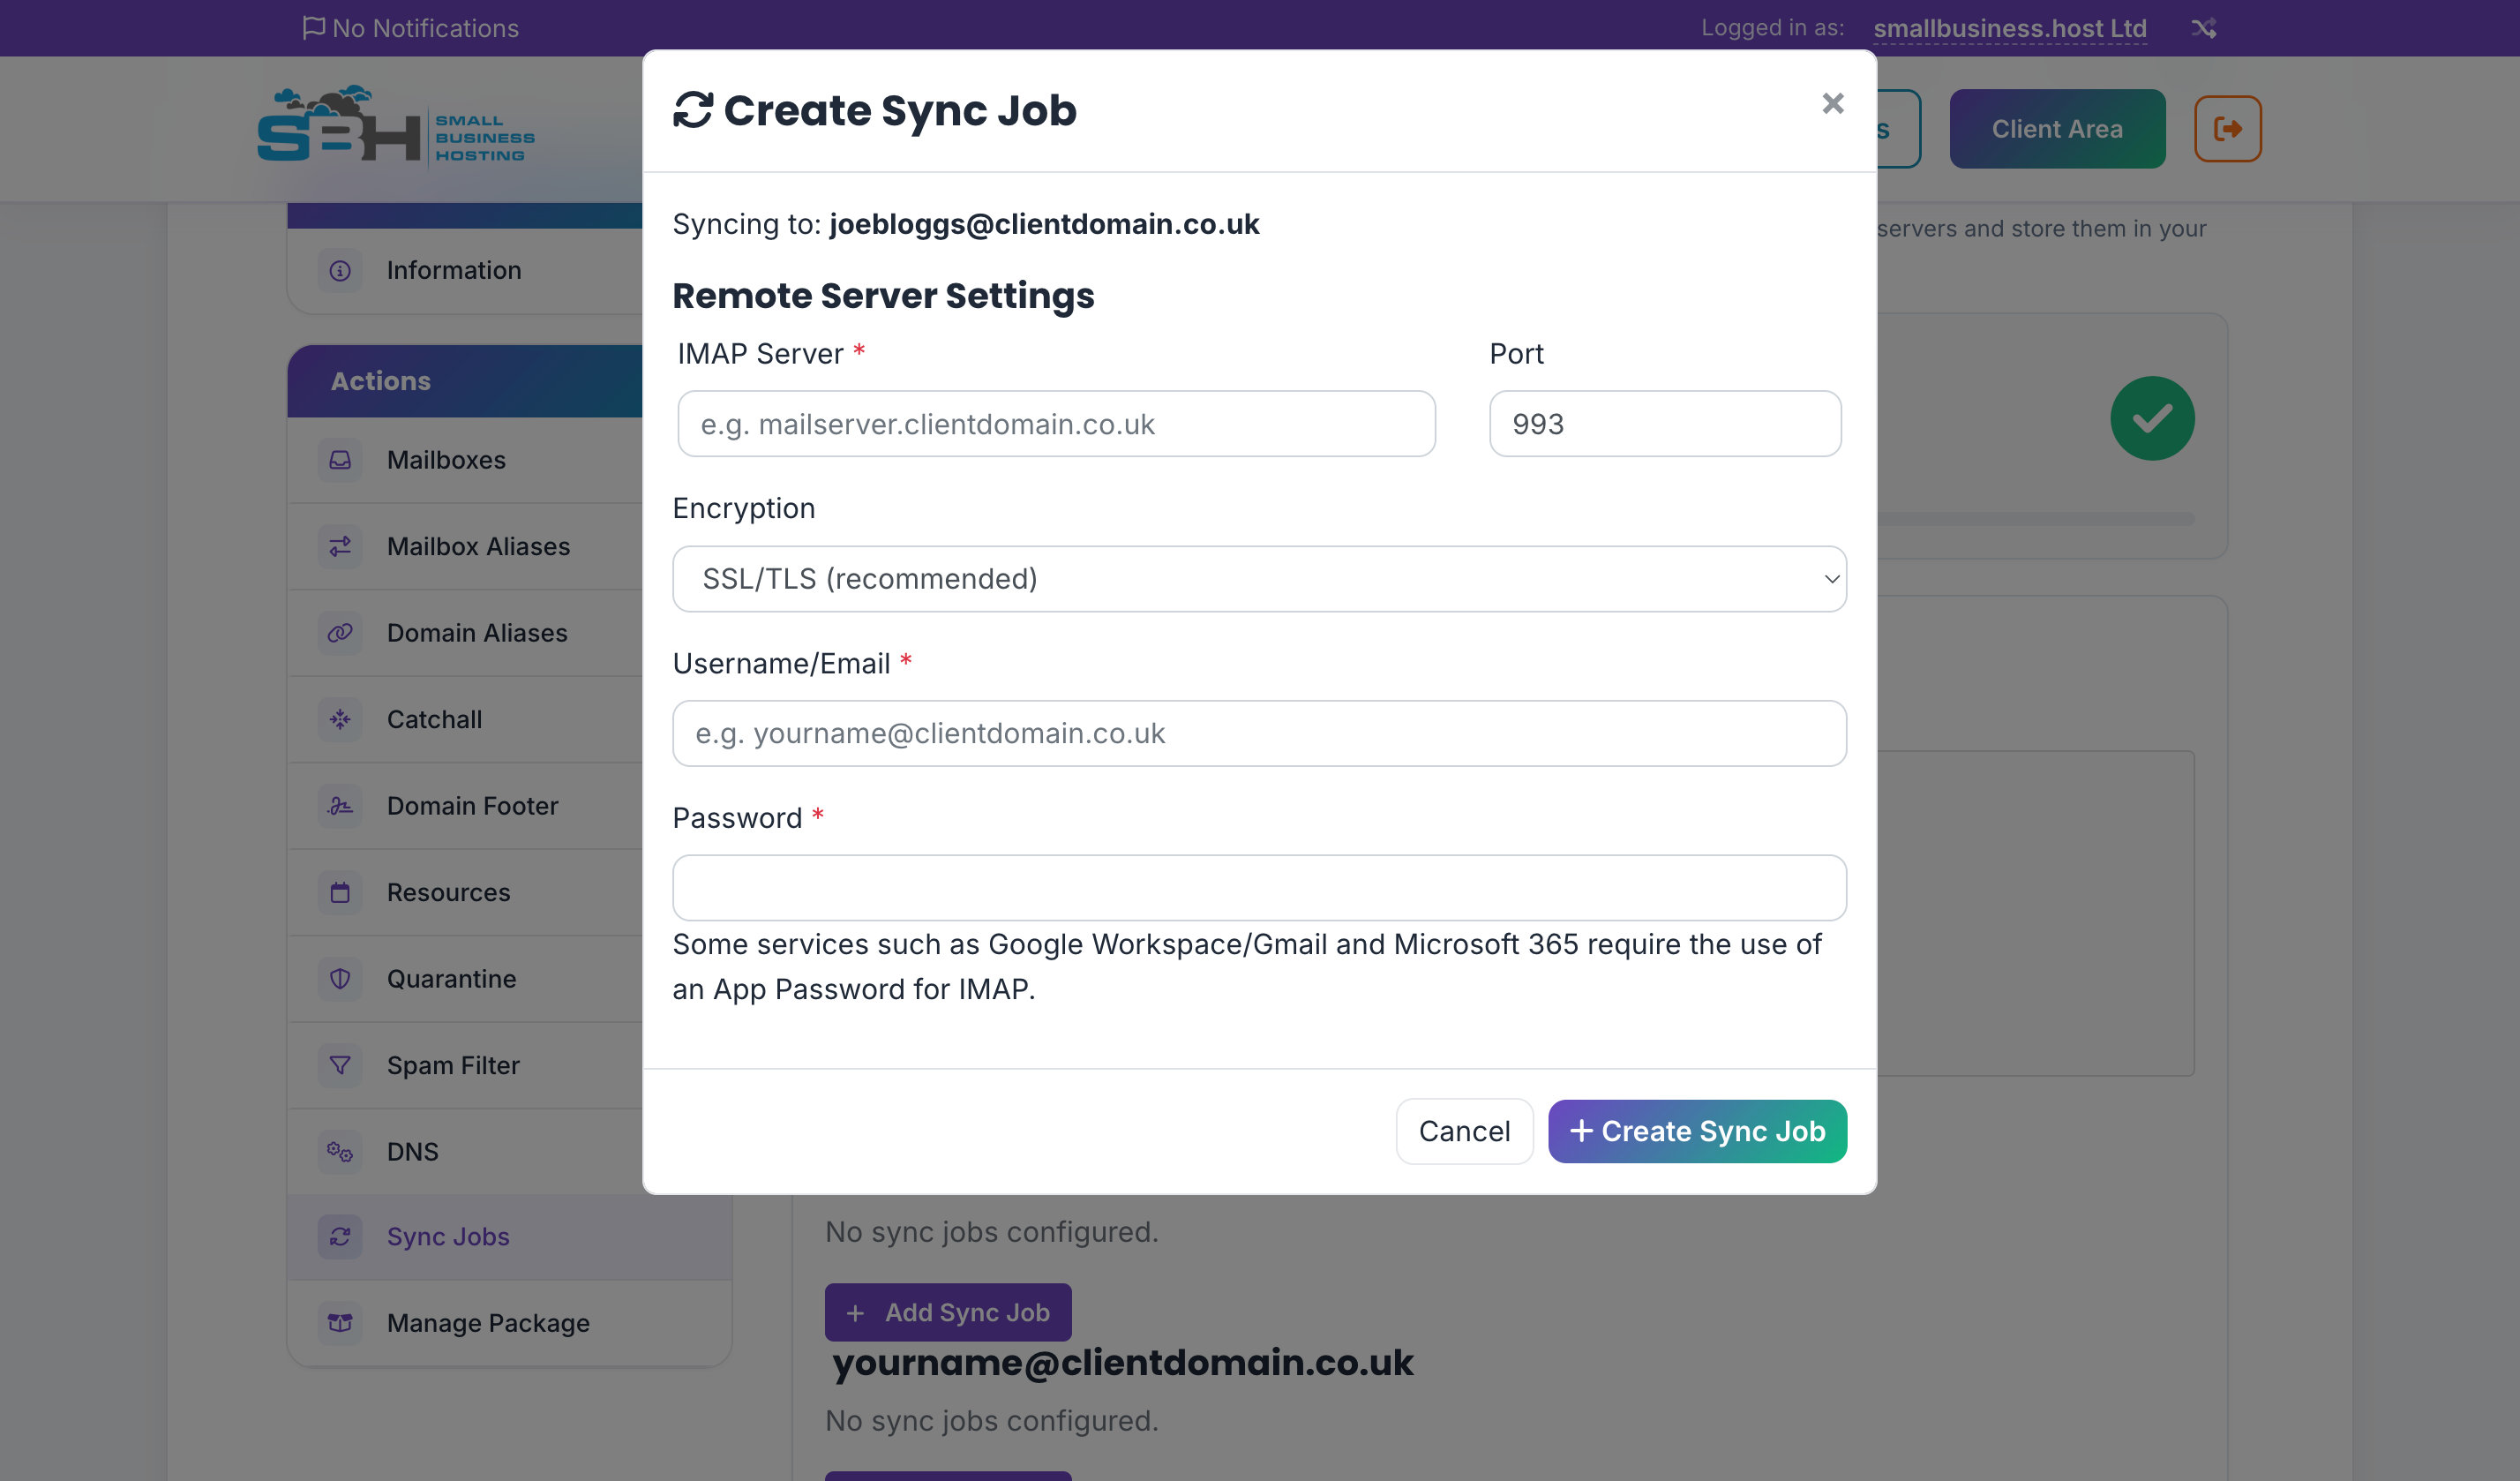Click the green checkmark status icon
This screenshot has width=2520, height=1481.
tap(2152, 418)
